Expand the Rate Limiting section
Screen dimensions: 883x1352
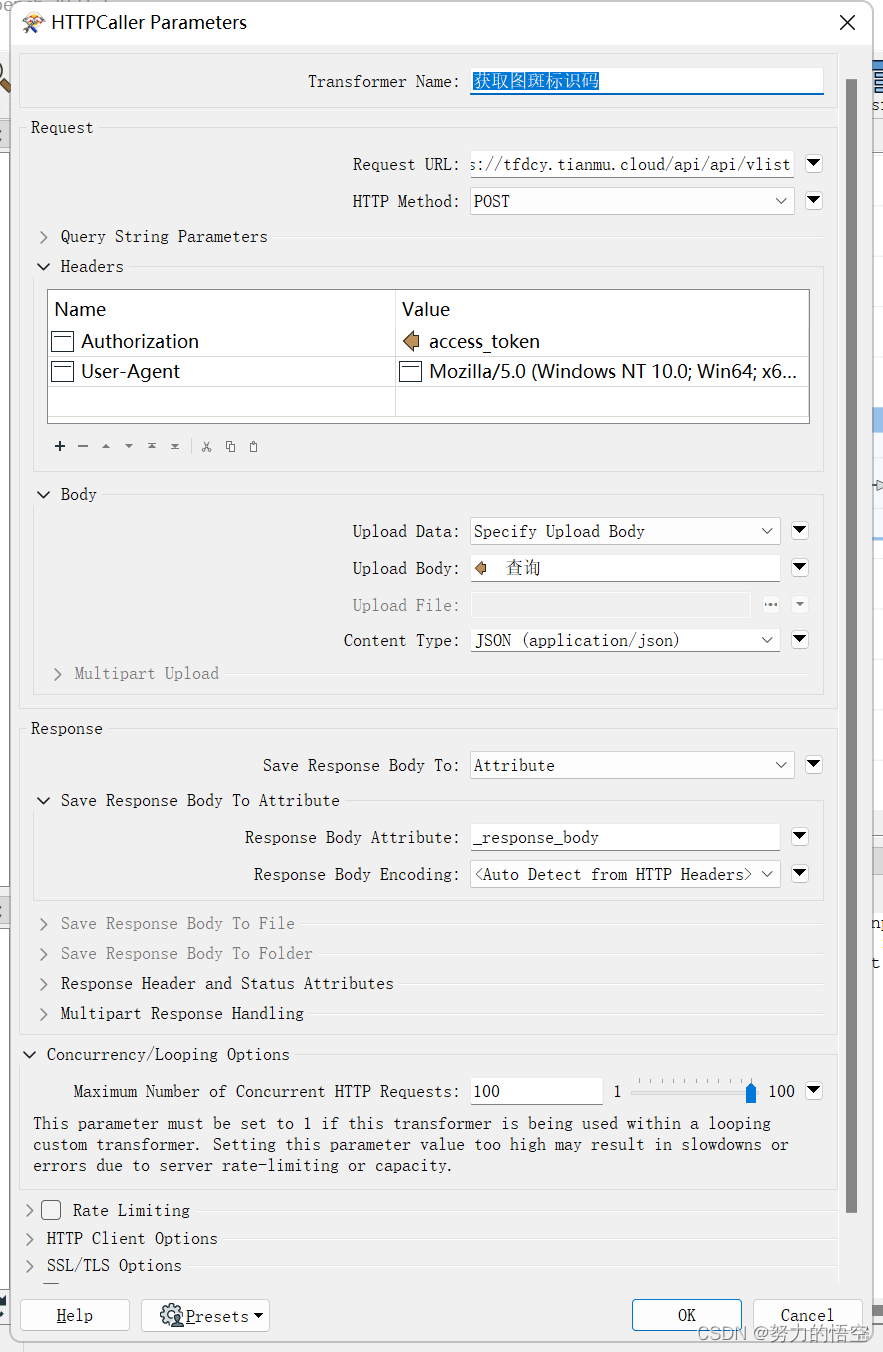[x=30, y=1211]
